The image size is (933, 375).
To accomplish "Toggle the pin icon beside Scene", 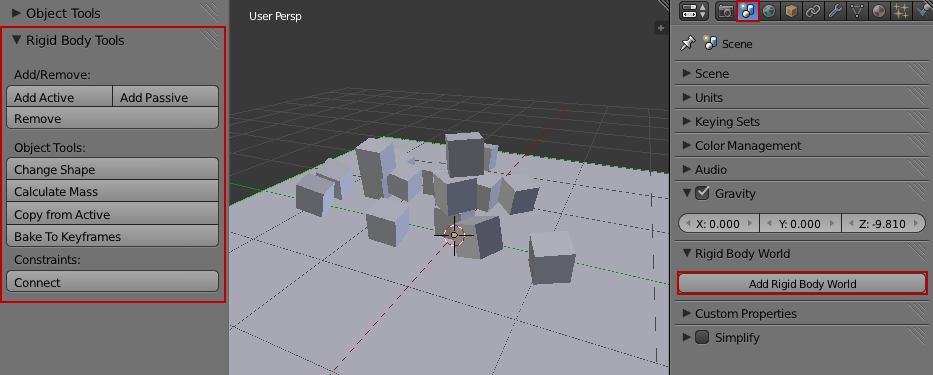I will point(687,43).
